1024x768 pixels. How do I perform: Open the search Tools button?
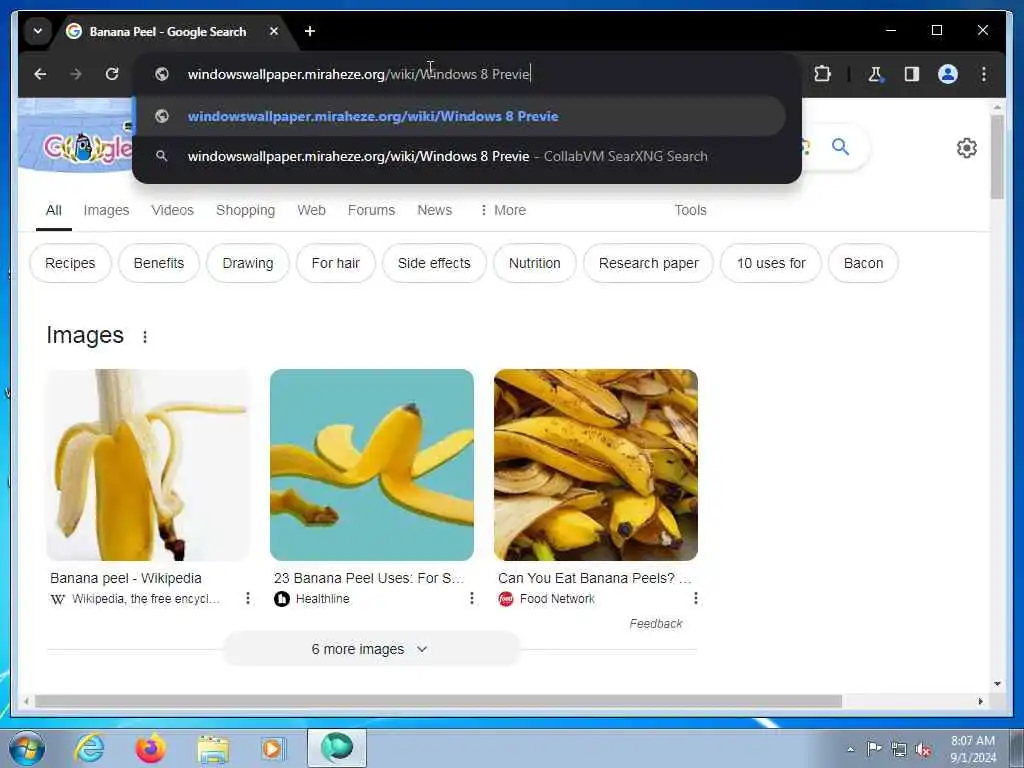[x=690, y=210]
